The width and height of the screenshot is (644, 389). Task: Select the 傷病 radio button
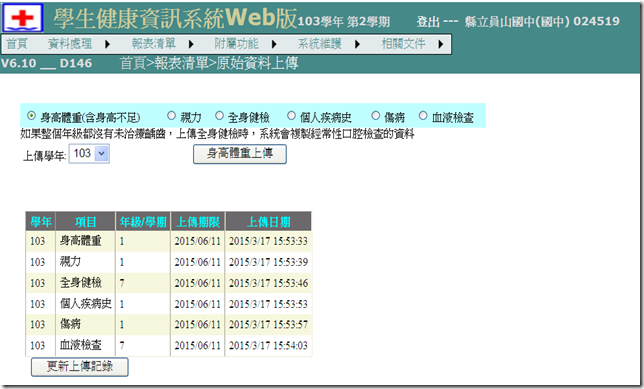click(375, 116)
